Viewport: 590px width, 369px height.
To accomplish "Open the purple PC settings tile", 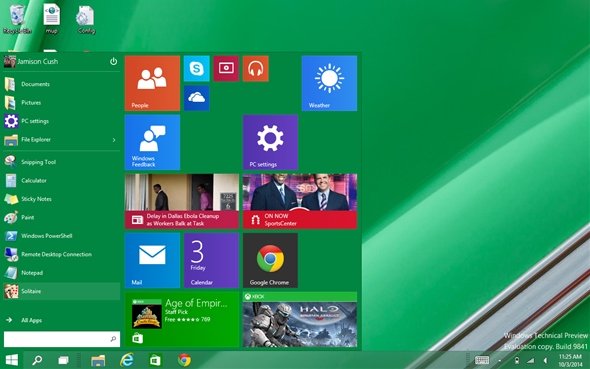I will click(x=270, y=142).
